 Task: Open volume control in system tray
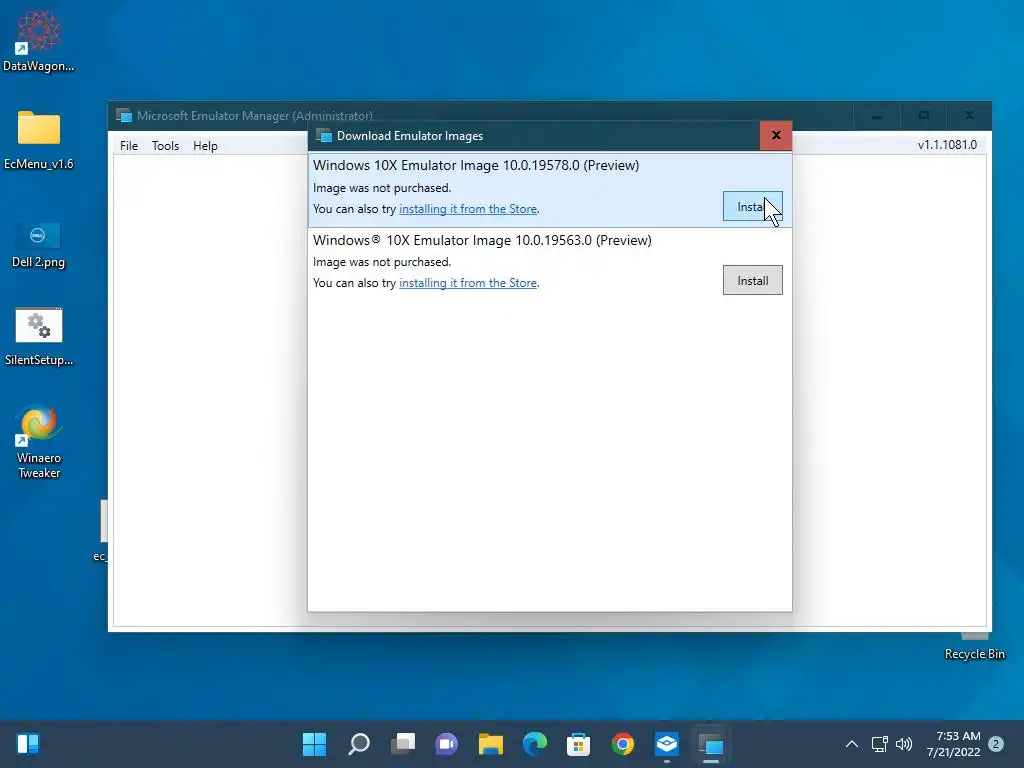pyautogui.click(x=904, y=744)
